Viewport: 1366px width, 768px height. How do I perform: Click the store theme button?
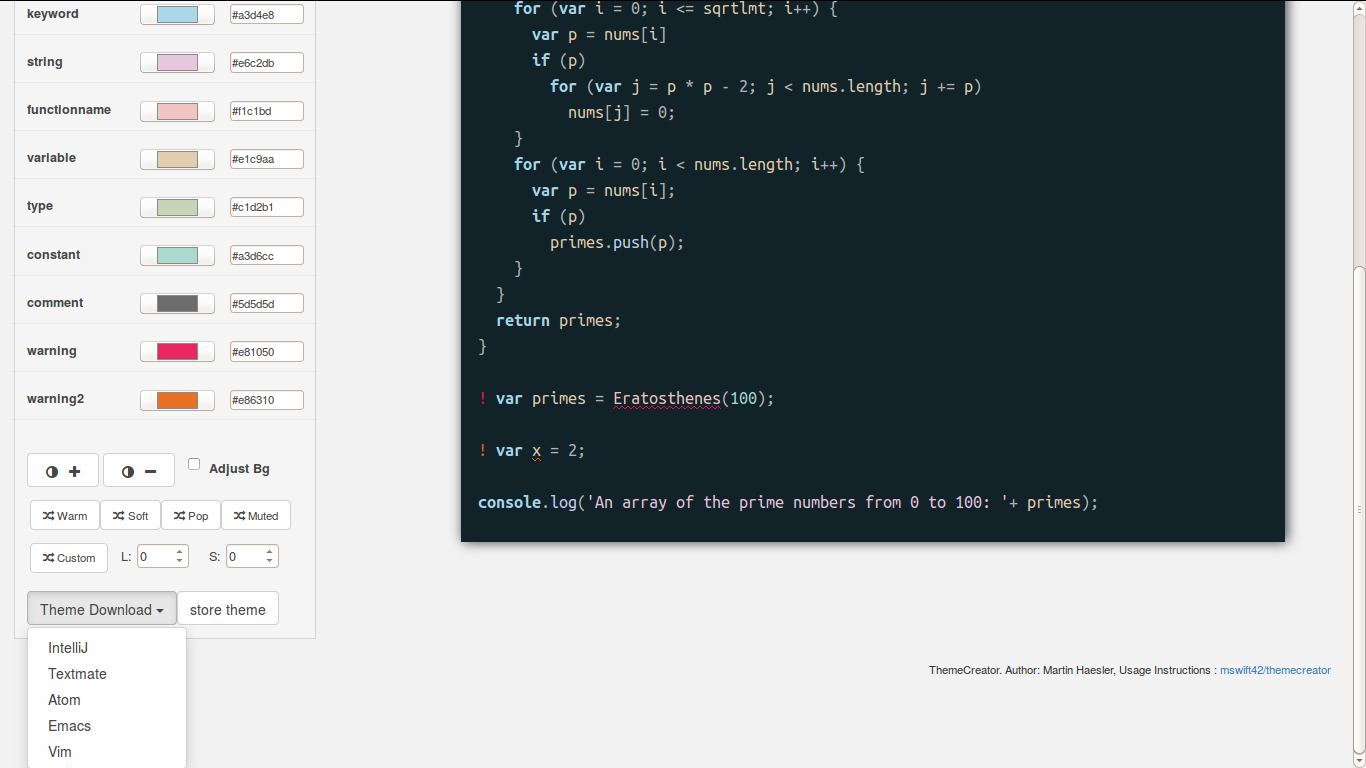[227, 608]
